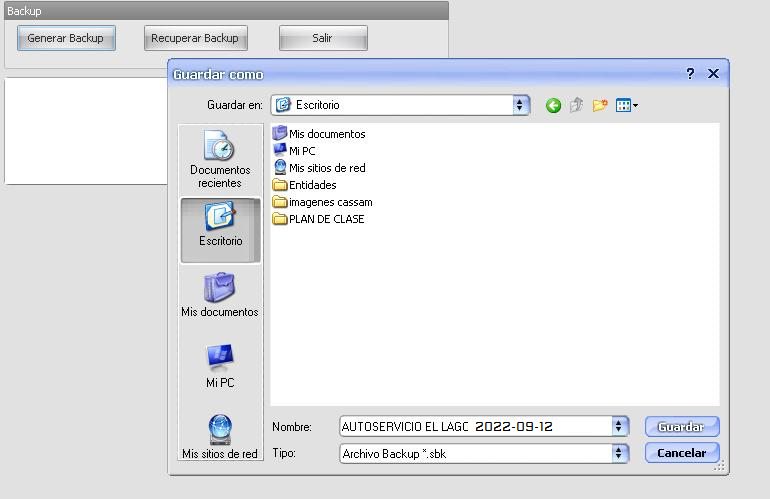This screenshot has width=770, height=499.
Task: Click the Guardar button
Action: (x=682, y=427)
